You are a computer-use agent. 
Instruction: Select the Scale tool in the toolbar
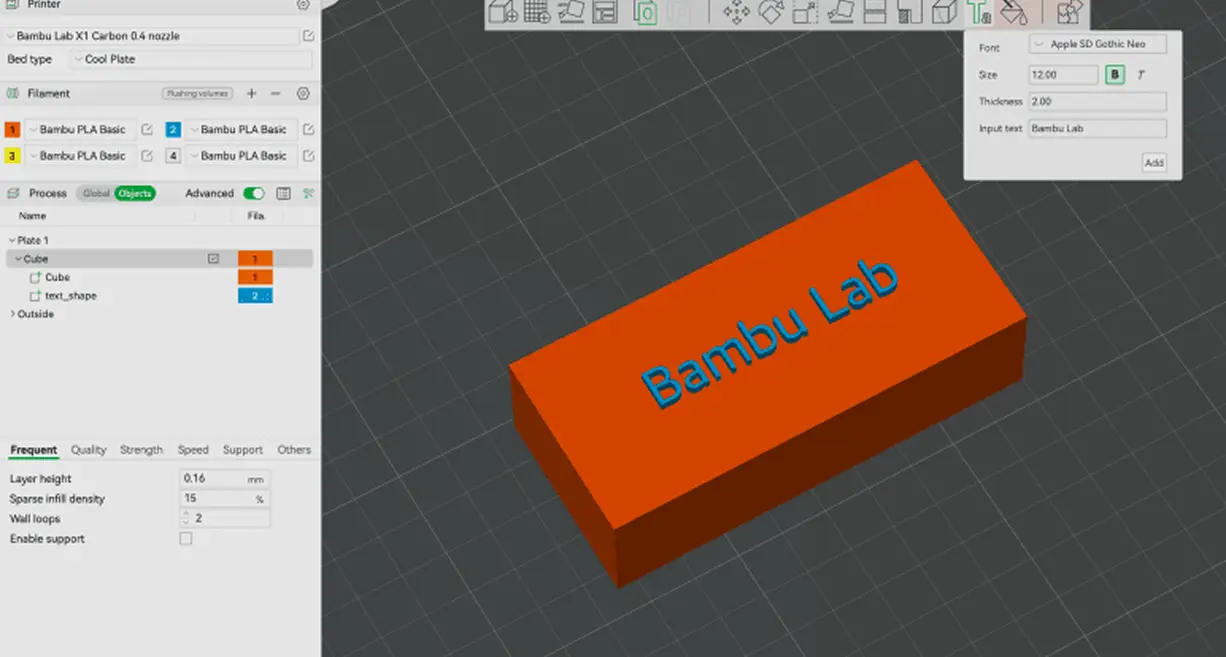[805, 12]
